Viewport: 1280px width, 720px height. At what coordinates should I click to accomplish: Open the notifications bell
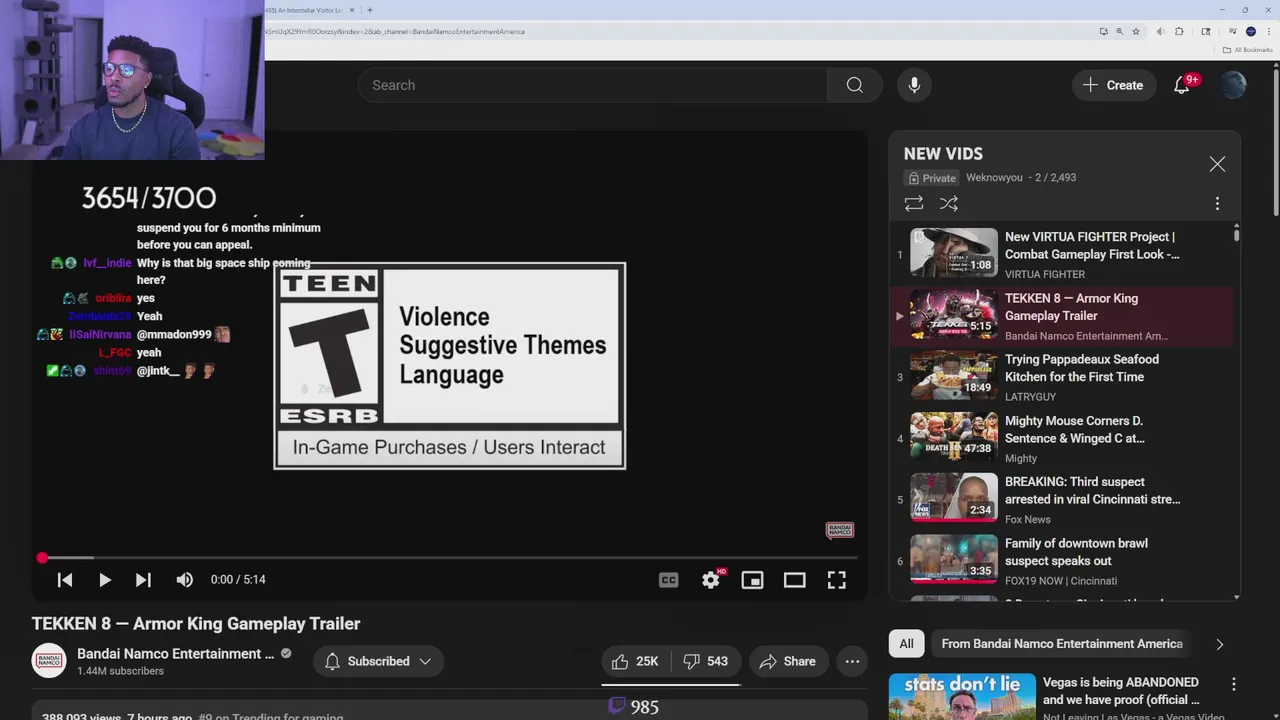pos(1182,85)
